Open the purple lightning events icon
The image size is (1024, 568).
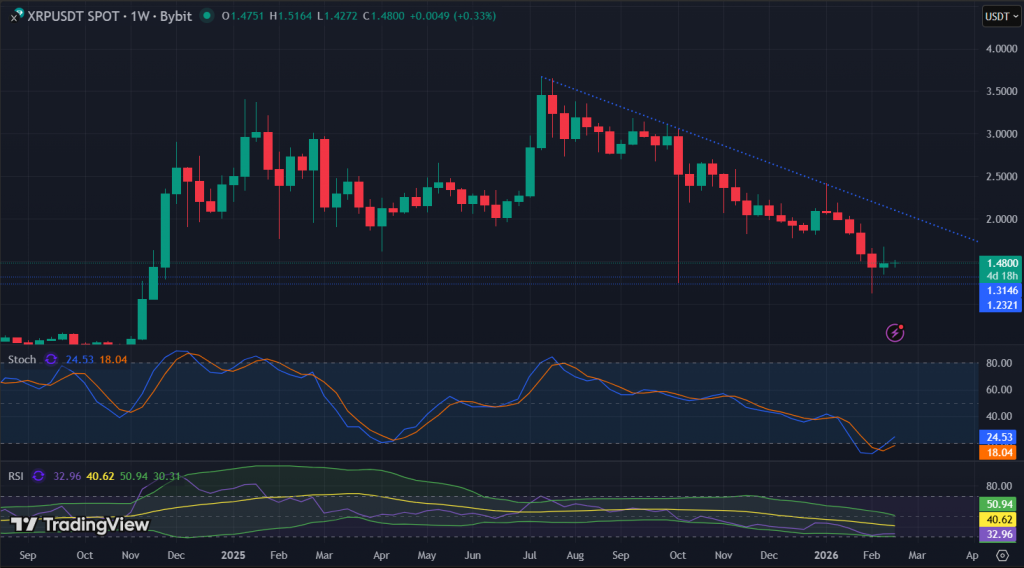(896, 332)
